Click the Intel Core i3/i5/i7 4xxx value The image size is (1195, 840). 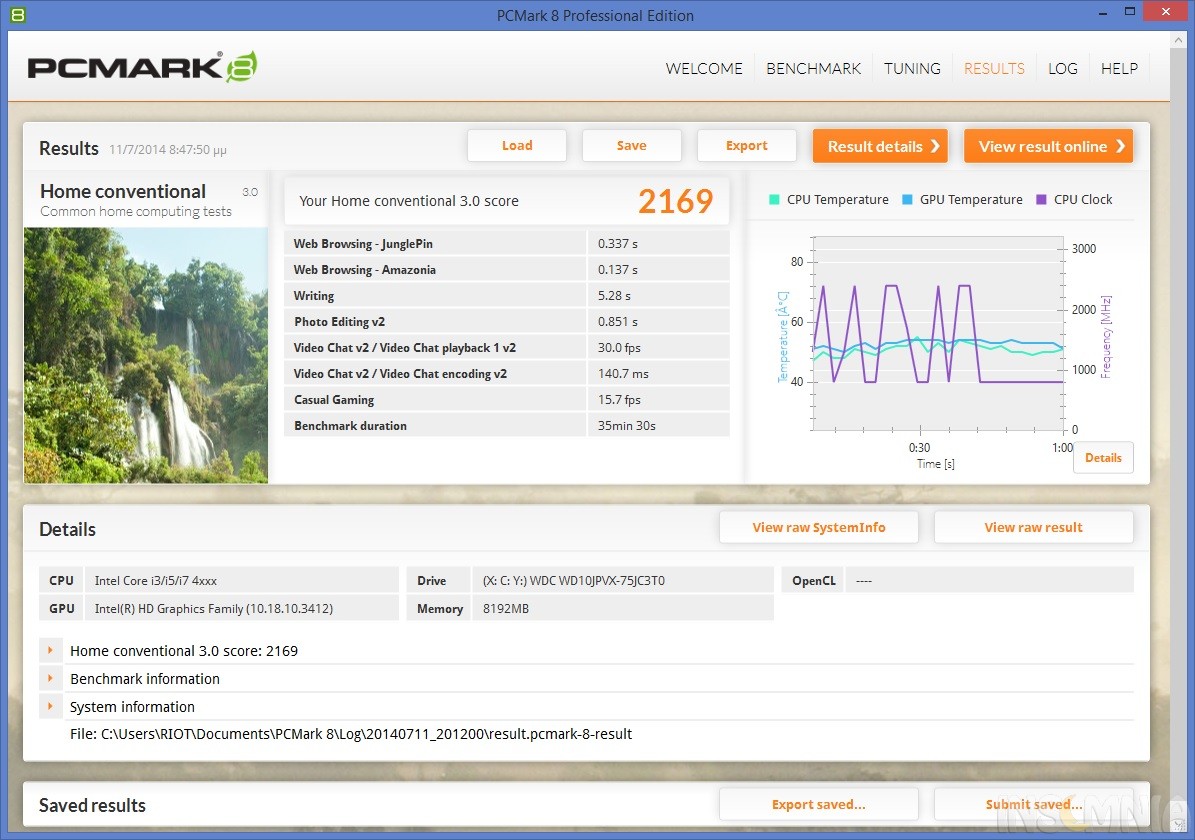155,580
